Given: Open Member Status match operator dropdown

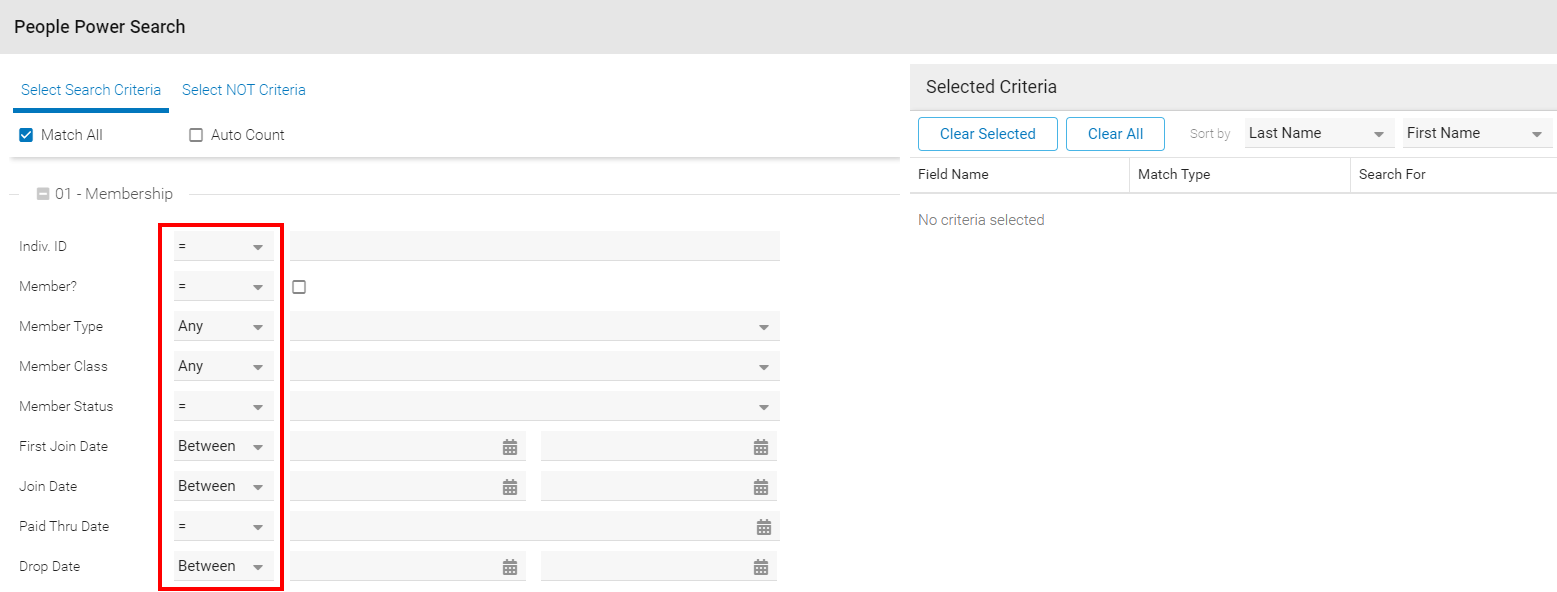Looking at the screenshot, I should tap(224, 406).
